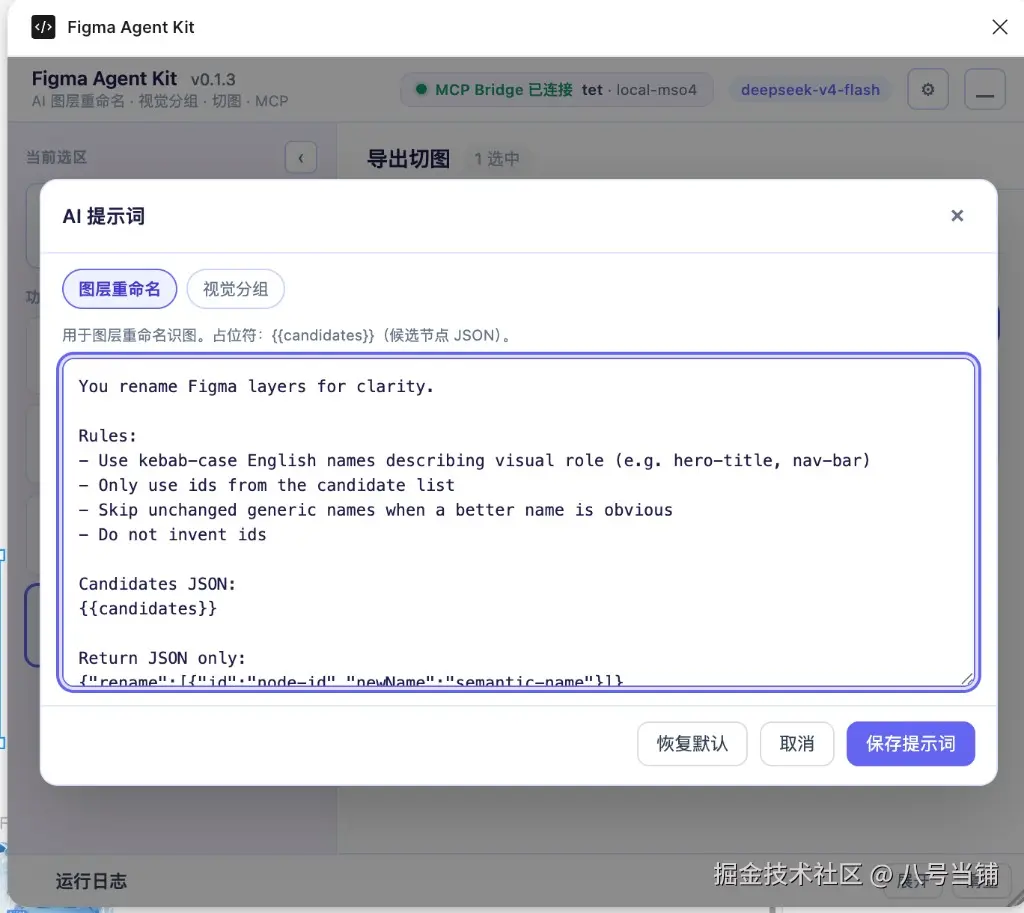Click 保存提示词 to save the prompt

(910, 743)
